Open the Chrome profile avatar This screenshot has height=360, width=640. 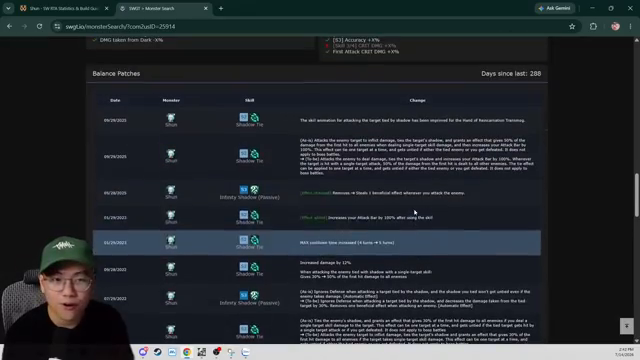[615, 27]
